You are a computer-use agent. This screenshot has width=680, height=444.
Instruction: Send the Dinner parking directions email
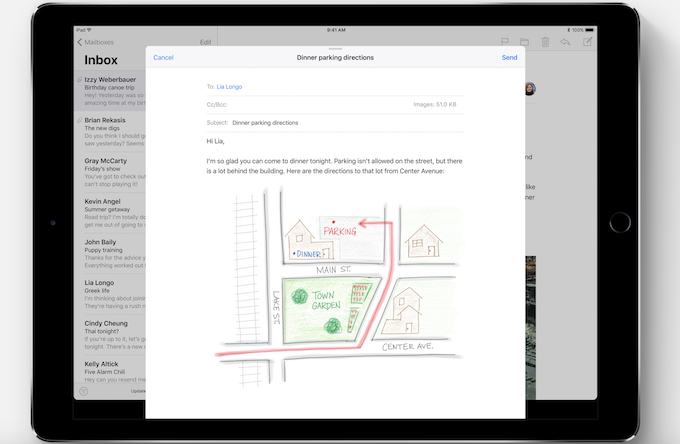pos(509,58)
